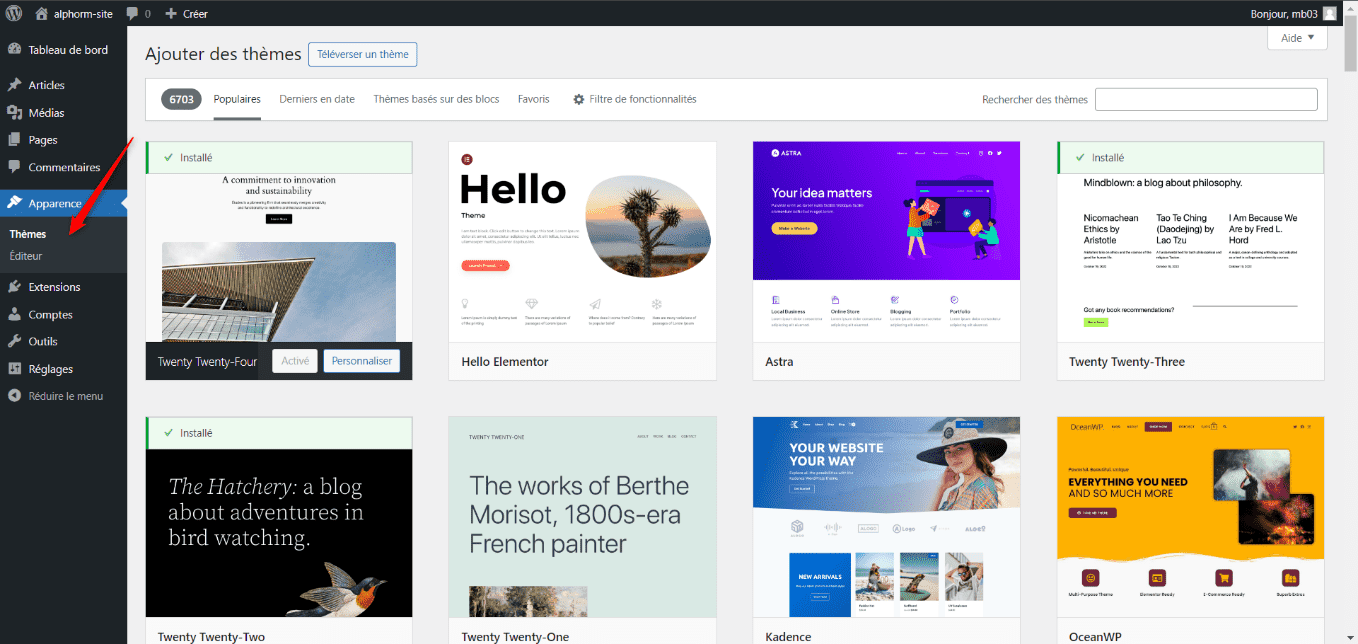Click the Apparence brush icon
The height and width of the screenshot is (644, 1358).
point(15,203)
